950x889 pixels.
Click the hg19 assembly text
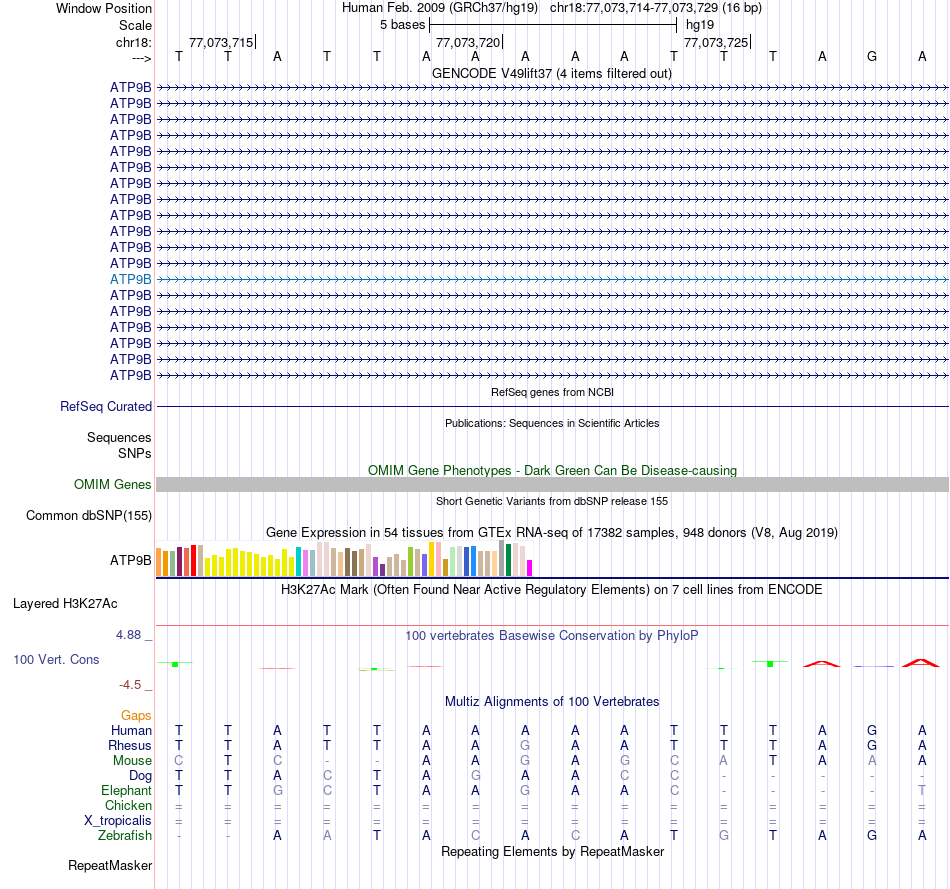click(x=700, y=25)
